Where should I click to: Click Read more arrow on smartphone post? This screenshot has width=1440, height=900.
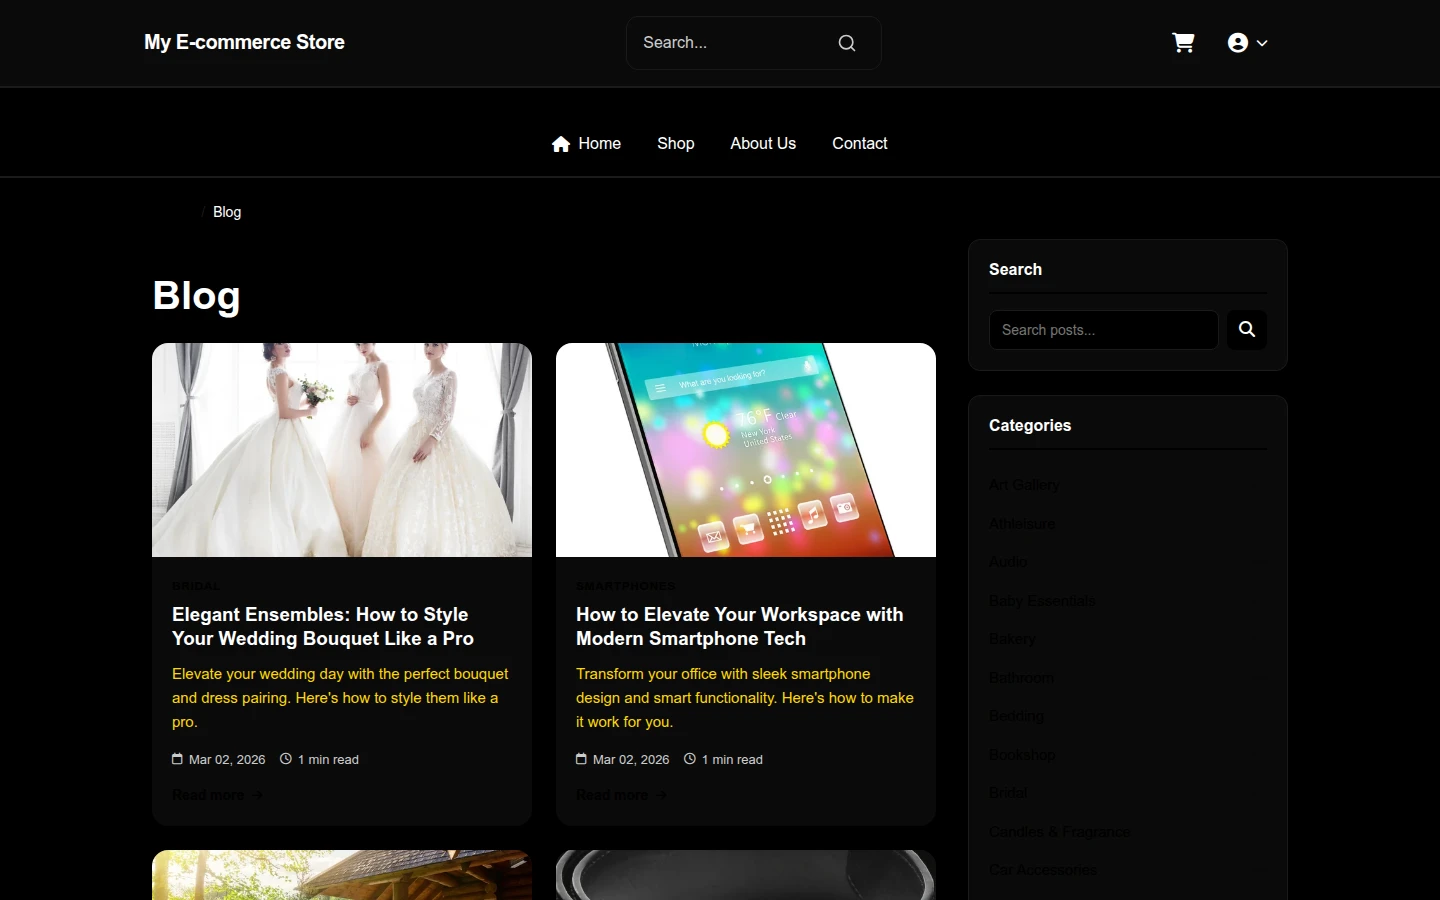coord(661,795)
